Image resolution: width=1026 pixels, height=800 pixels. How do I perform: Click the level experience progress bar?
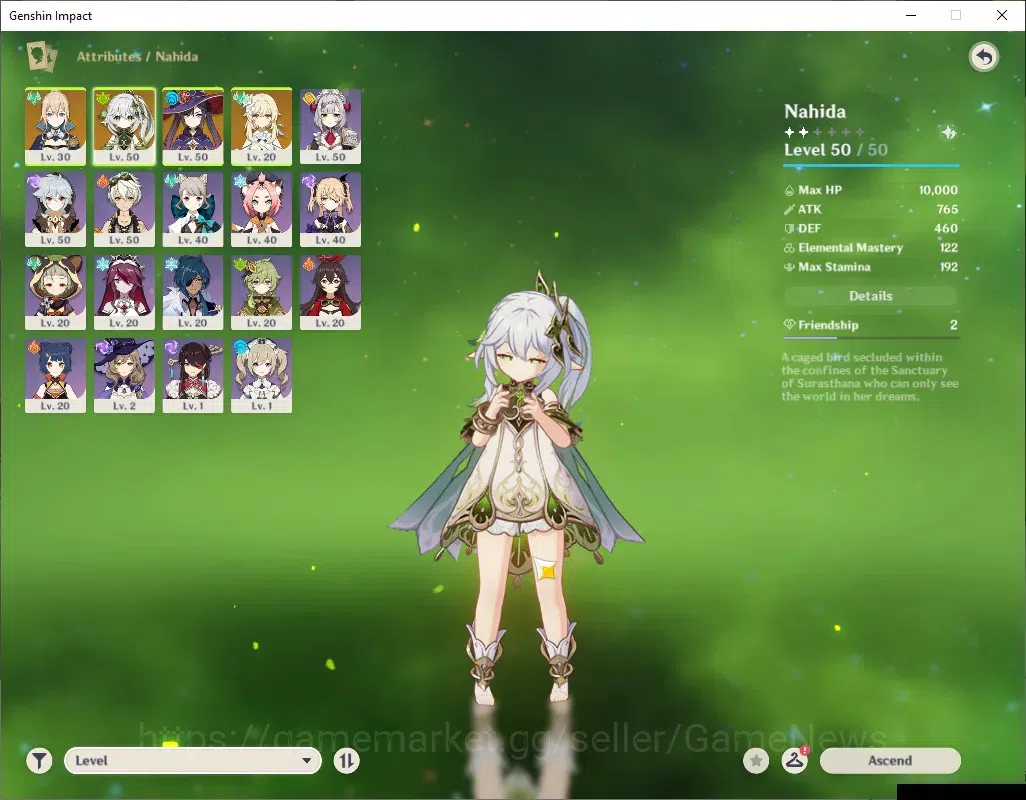871,165
